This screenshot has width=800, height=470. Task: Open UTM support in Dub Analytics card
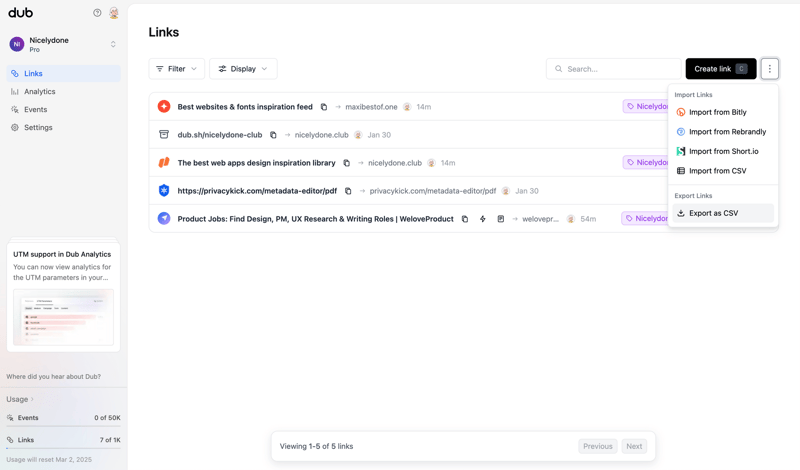coord(63,296)
